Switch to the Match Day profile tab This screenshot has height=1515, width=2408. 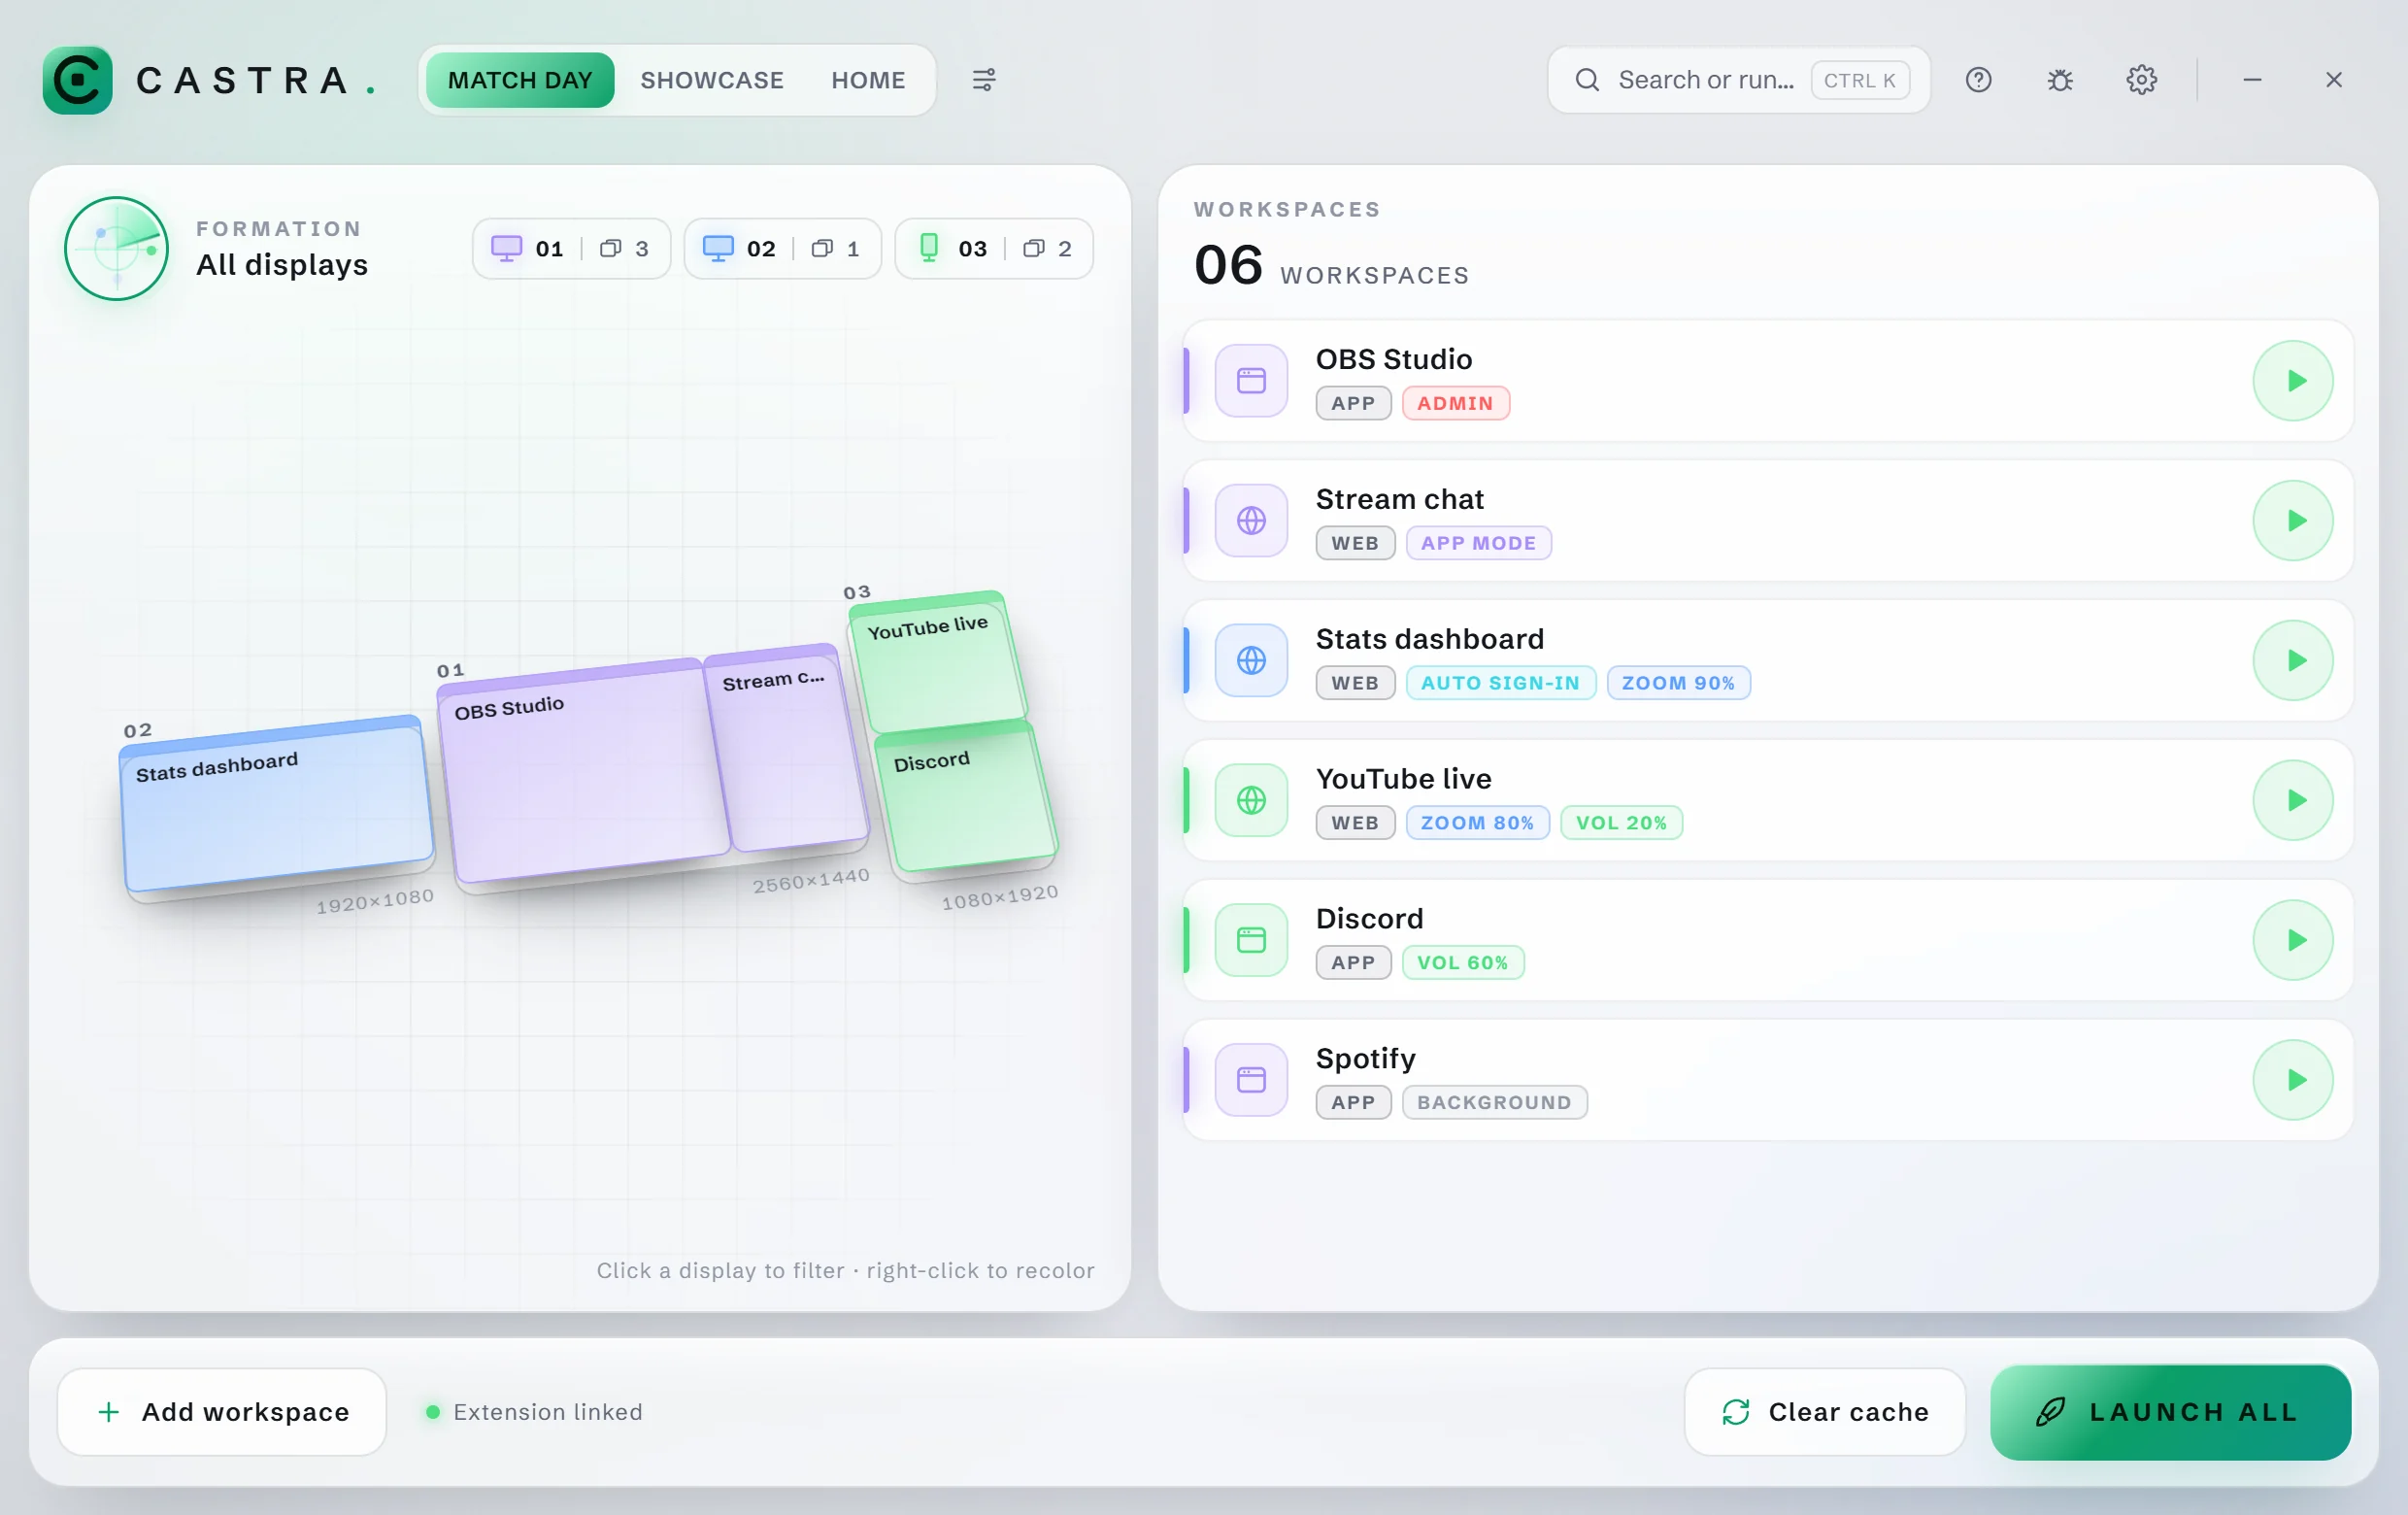[520, 80]
